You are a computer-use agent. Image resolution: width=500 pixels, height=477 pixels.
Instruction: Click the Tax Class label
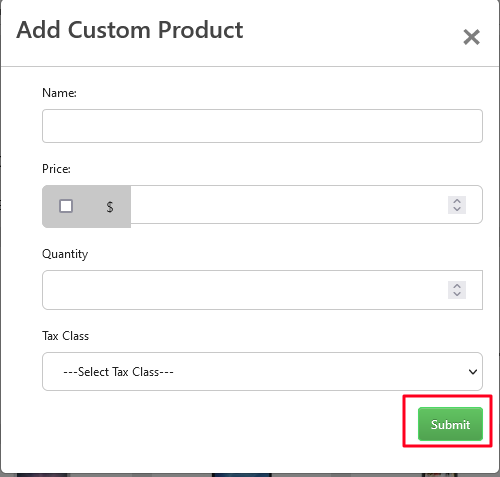tap(66, 336)
